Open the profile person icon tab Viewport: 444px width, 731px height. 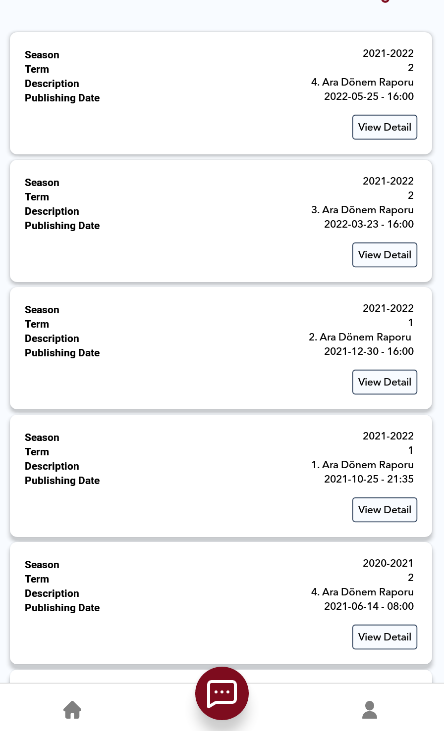tap(369, 710)
